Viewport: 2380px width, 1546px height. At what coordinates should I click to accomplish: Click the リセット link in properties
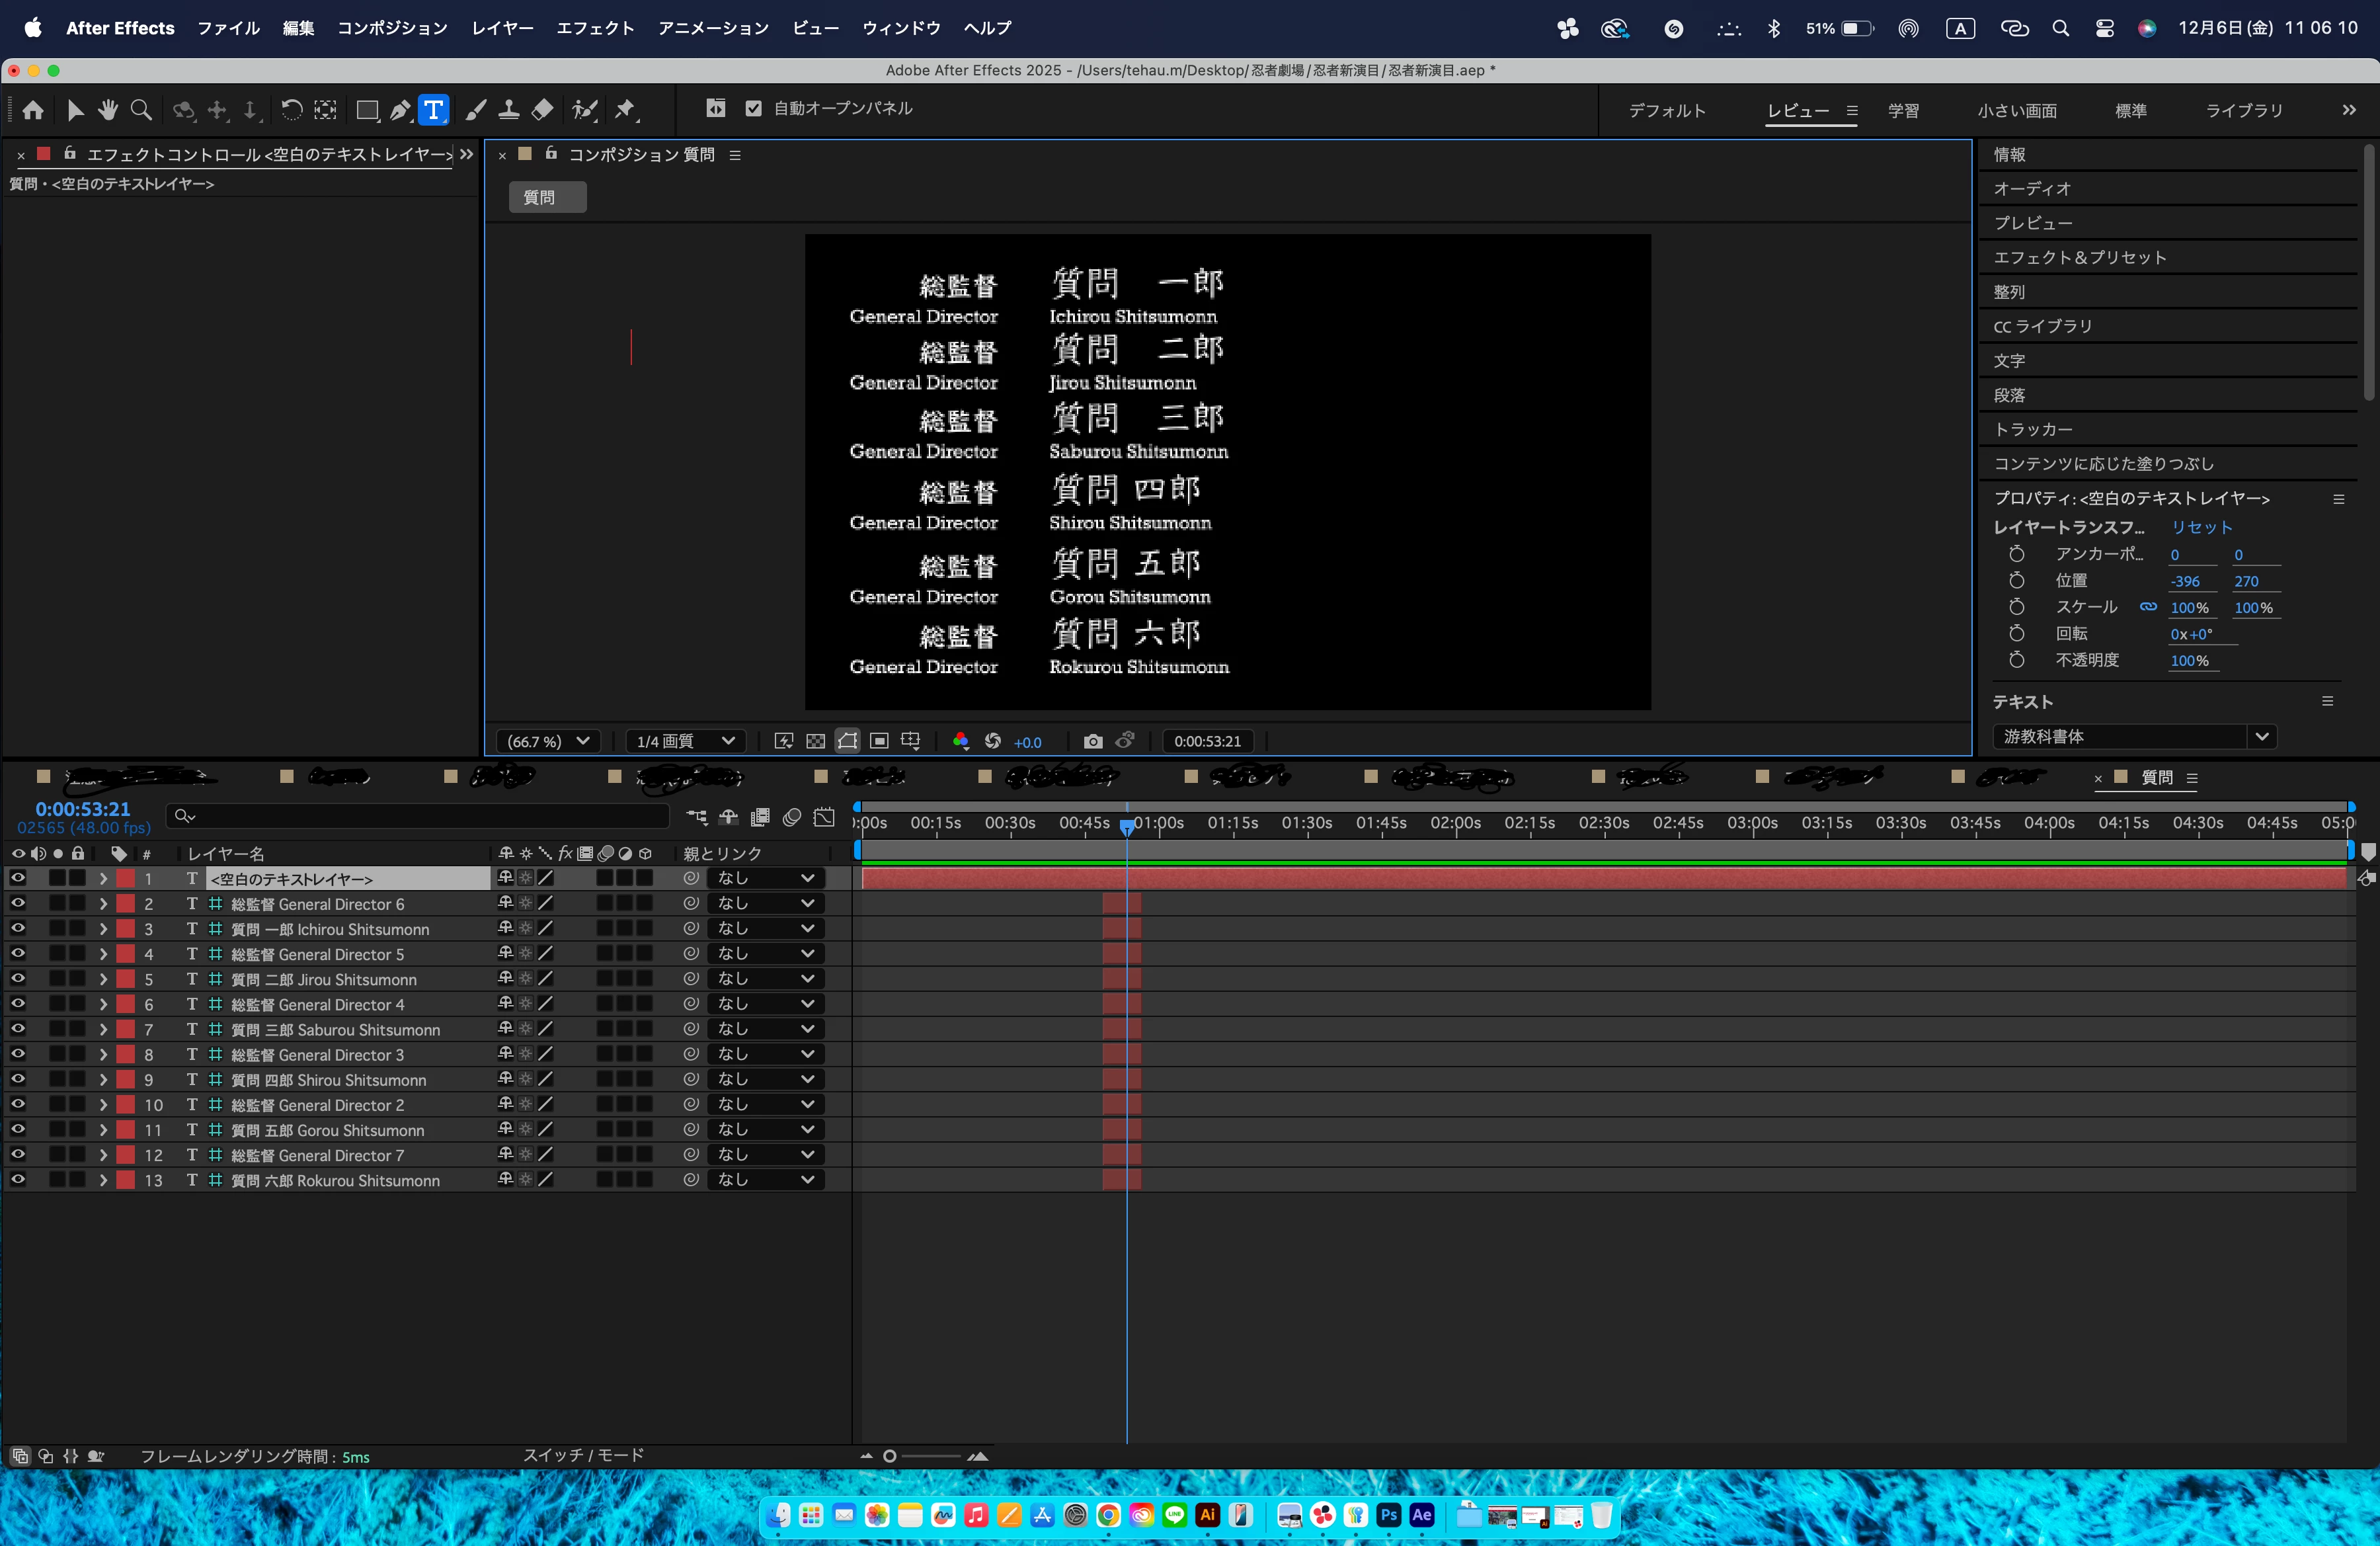click(x=2201, y=527)
